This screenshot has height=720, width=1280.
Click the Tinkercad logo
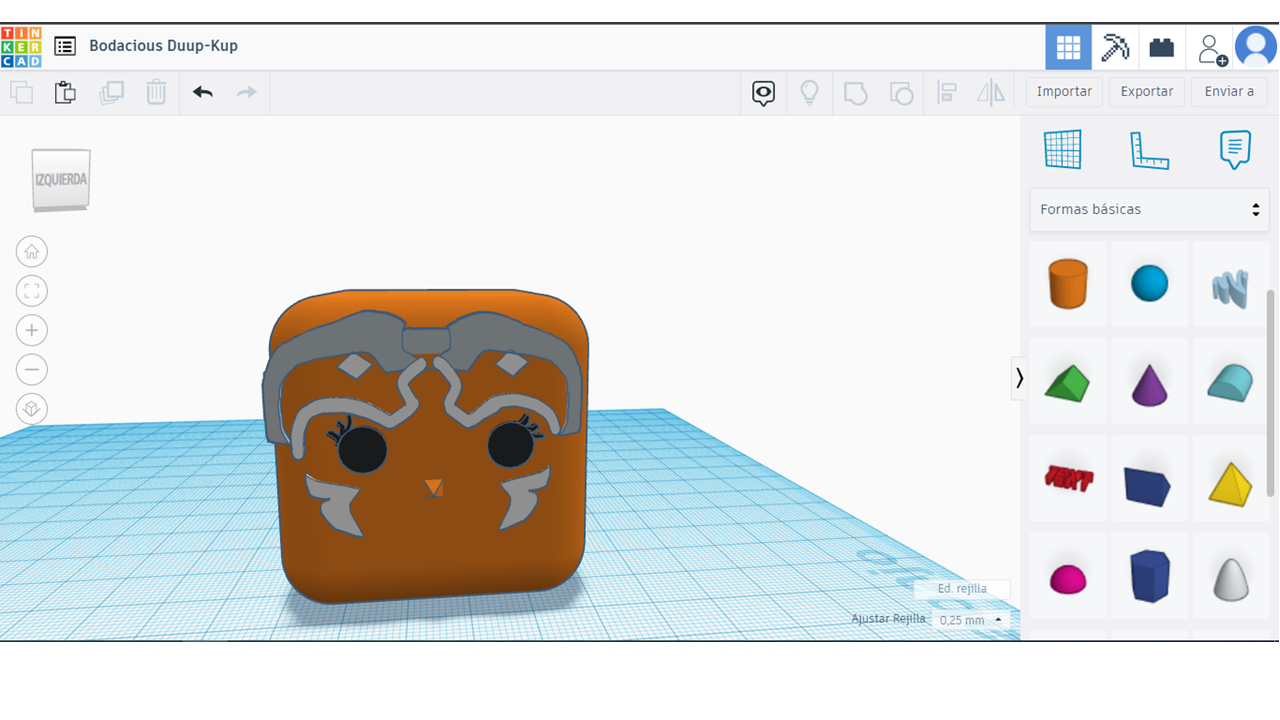[x=21, y=46]
